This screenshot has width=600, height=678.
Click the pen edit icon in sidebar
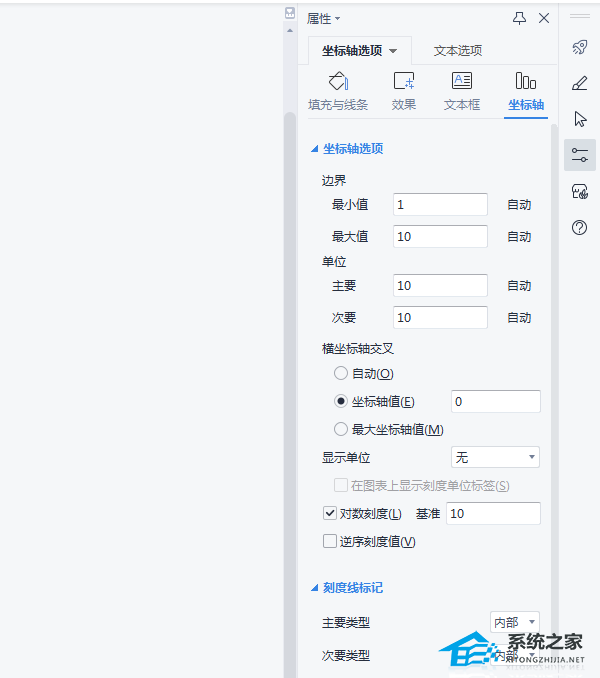tap(580, 83)
